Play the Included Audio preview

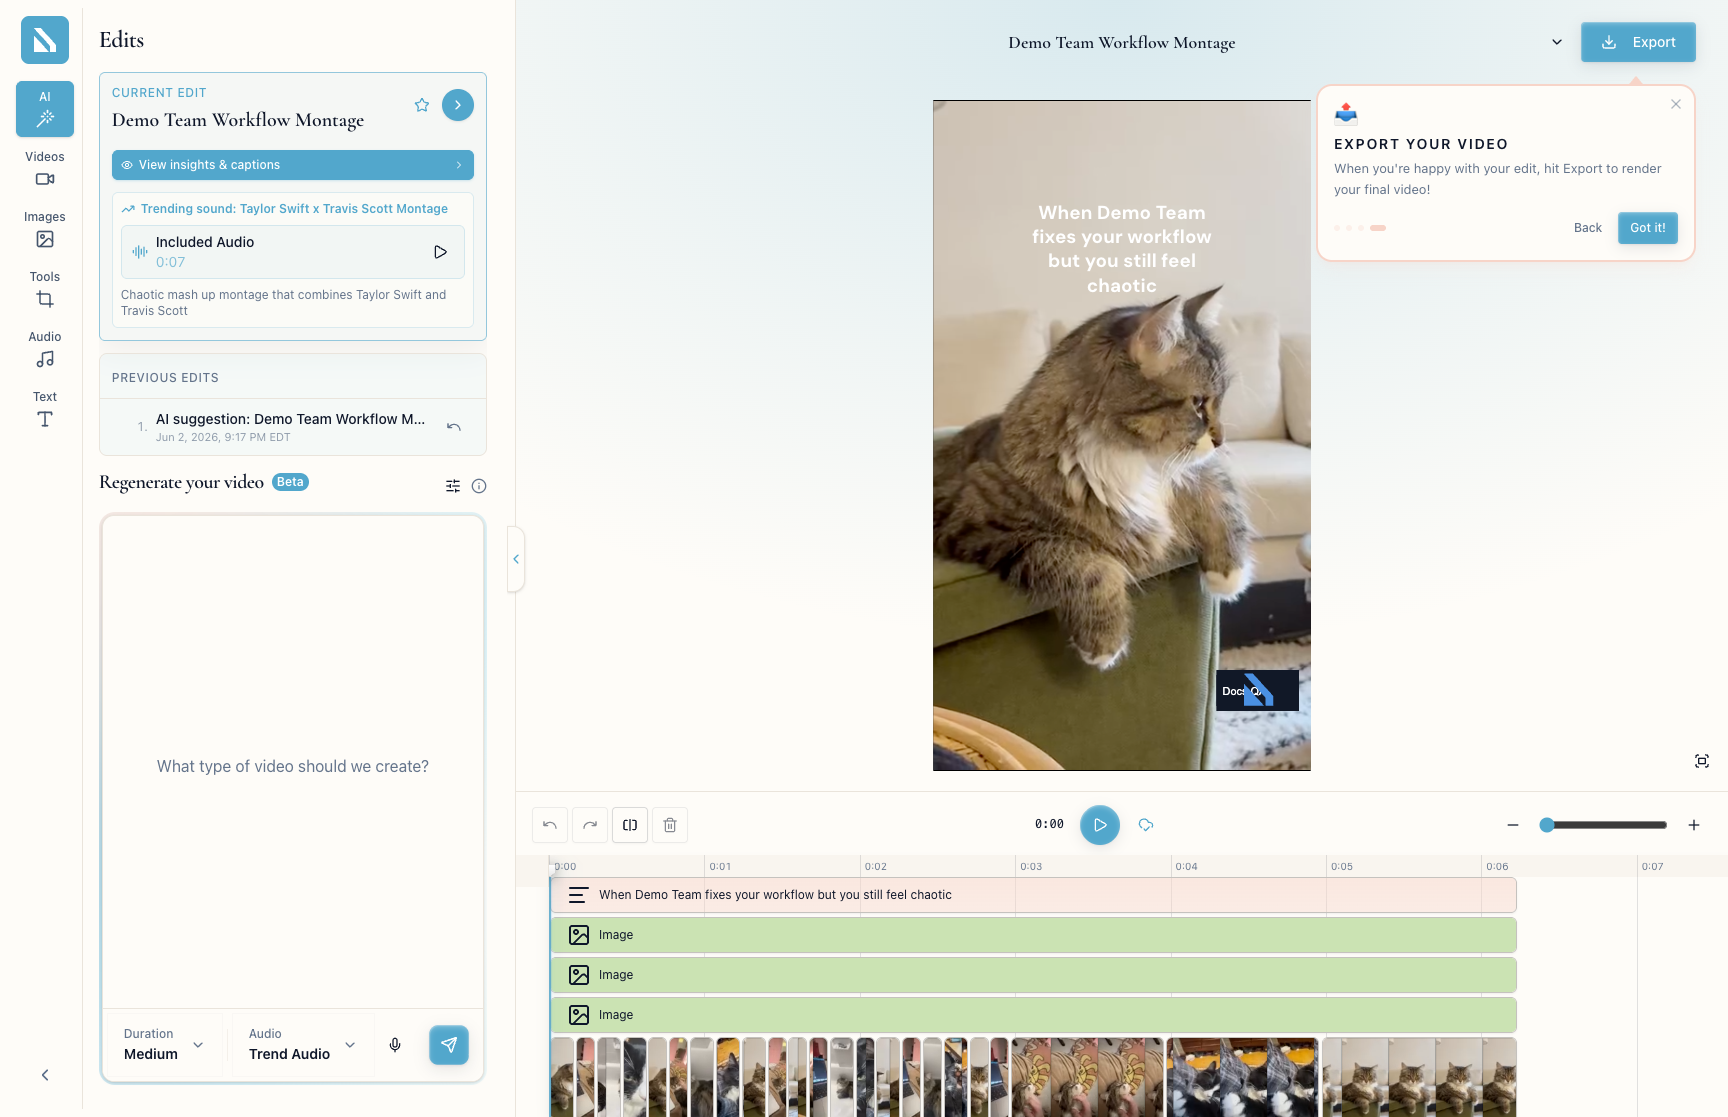coord(440,252)
